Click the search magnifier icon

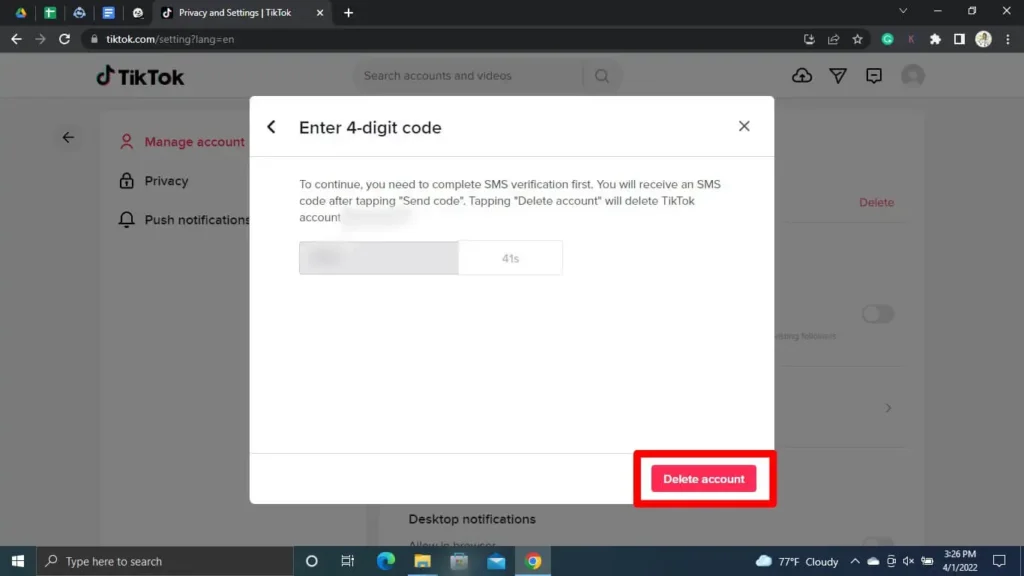click(x=601, y=76)
